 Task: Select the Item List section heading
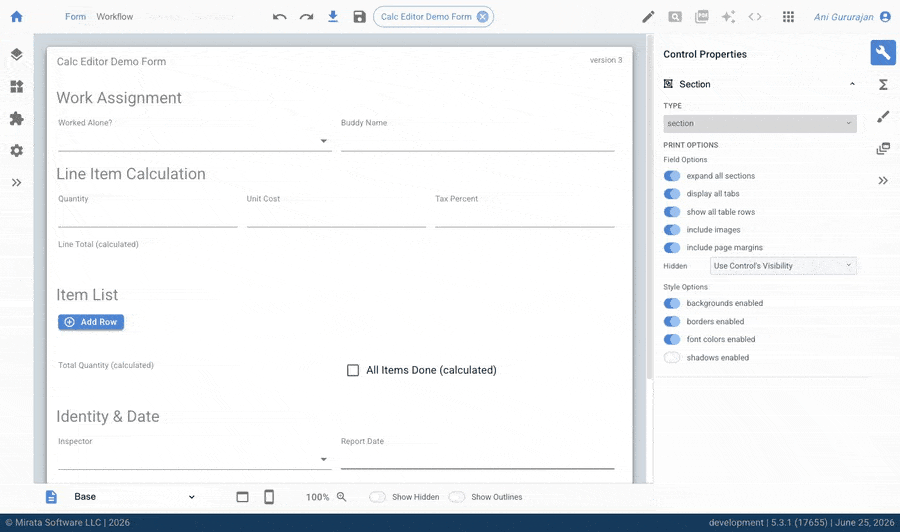(x=87, y=294)
